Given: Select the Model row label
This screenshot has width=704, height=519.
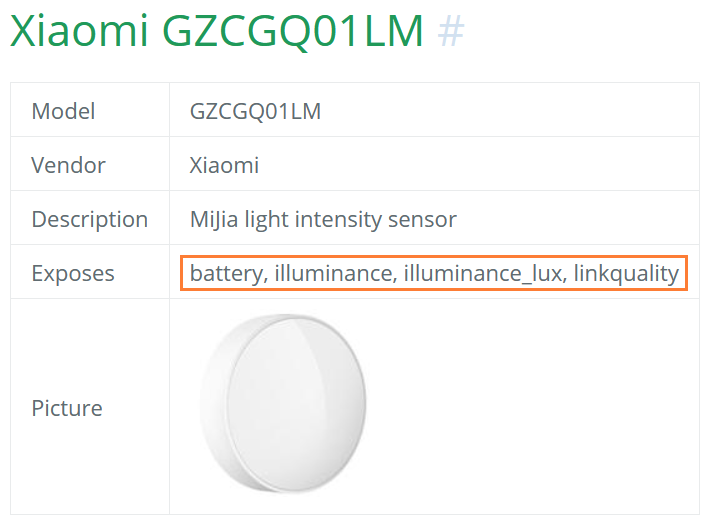Looking at the screenshot, I should 64,110.
